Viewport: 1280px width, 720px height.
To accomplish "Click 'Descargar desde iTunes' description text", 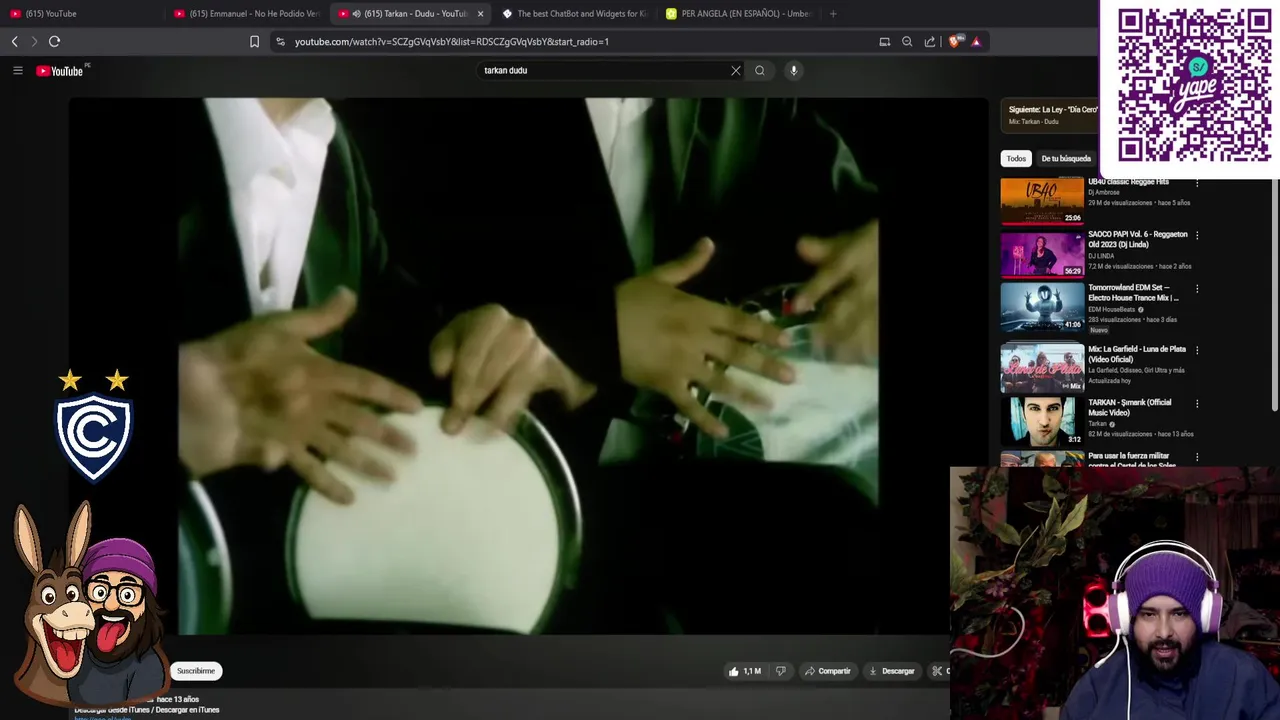I will 147,710.
